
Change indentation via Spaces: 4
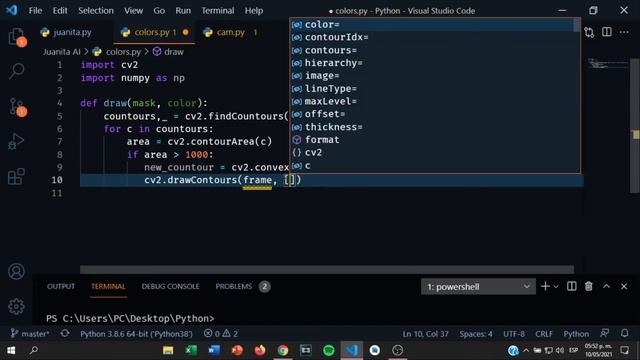[476, 333]
